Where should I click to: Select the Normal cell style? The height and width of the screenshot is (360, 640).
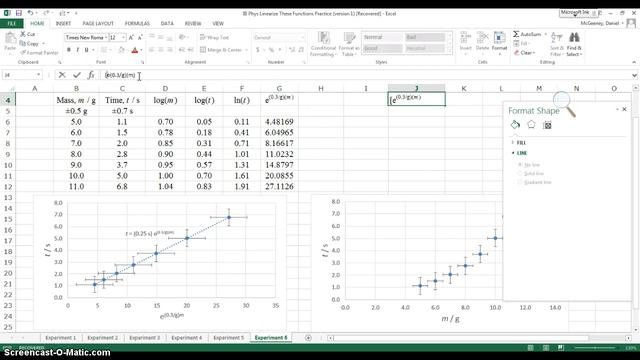click(382, 37)
